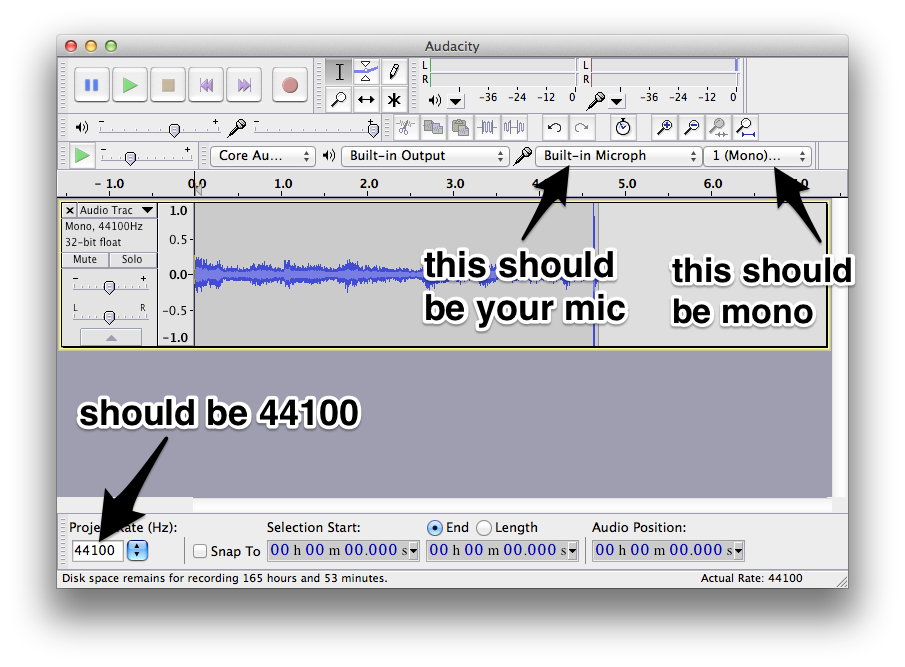Open the Core Audio host dropdown
The image size is (905, 667).
click(263, 156)
